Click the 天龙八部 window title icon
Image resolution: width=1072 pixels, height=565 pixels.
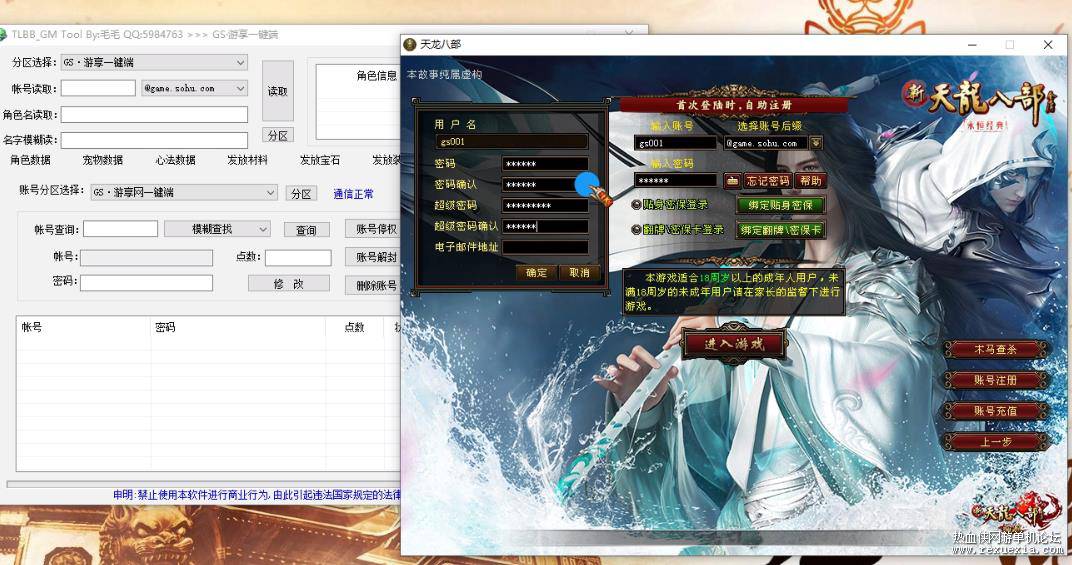410,44
